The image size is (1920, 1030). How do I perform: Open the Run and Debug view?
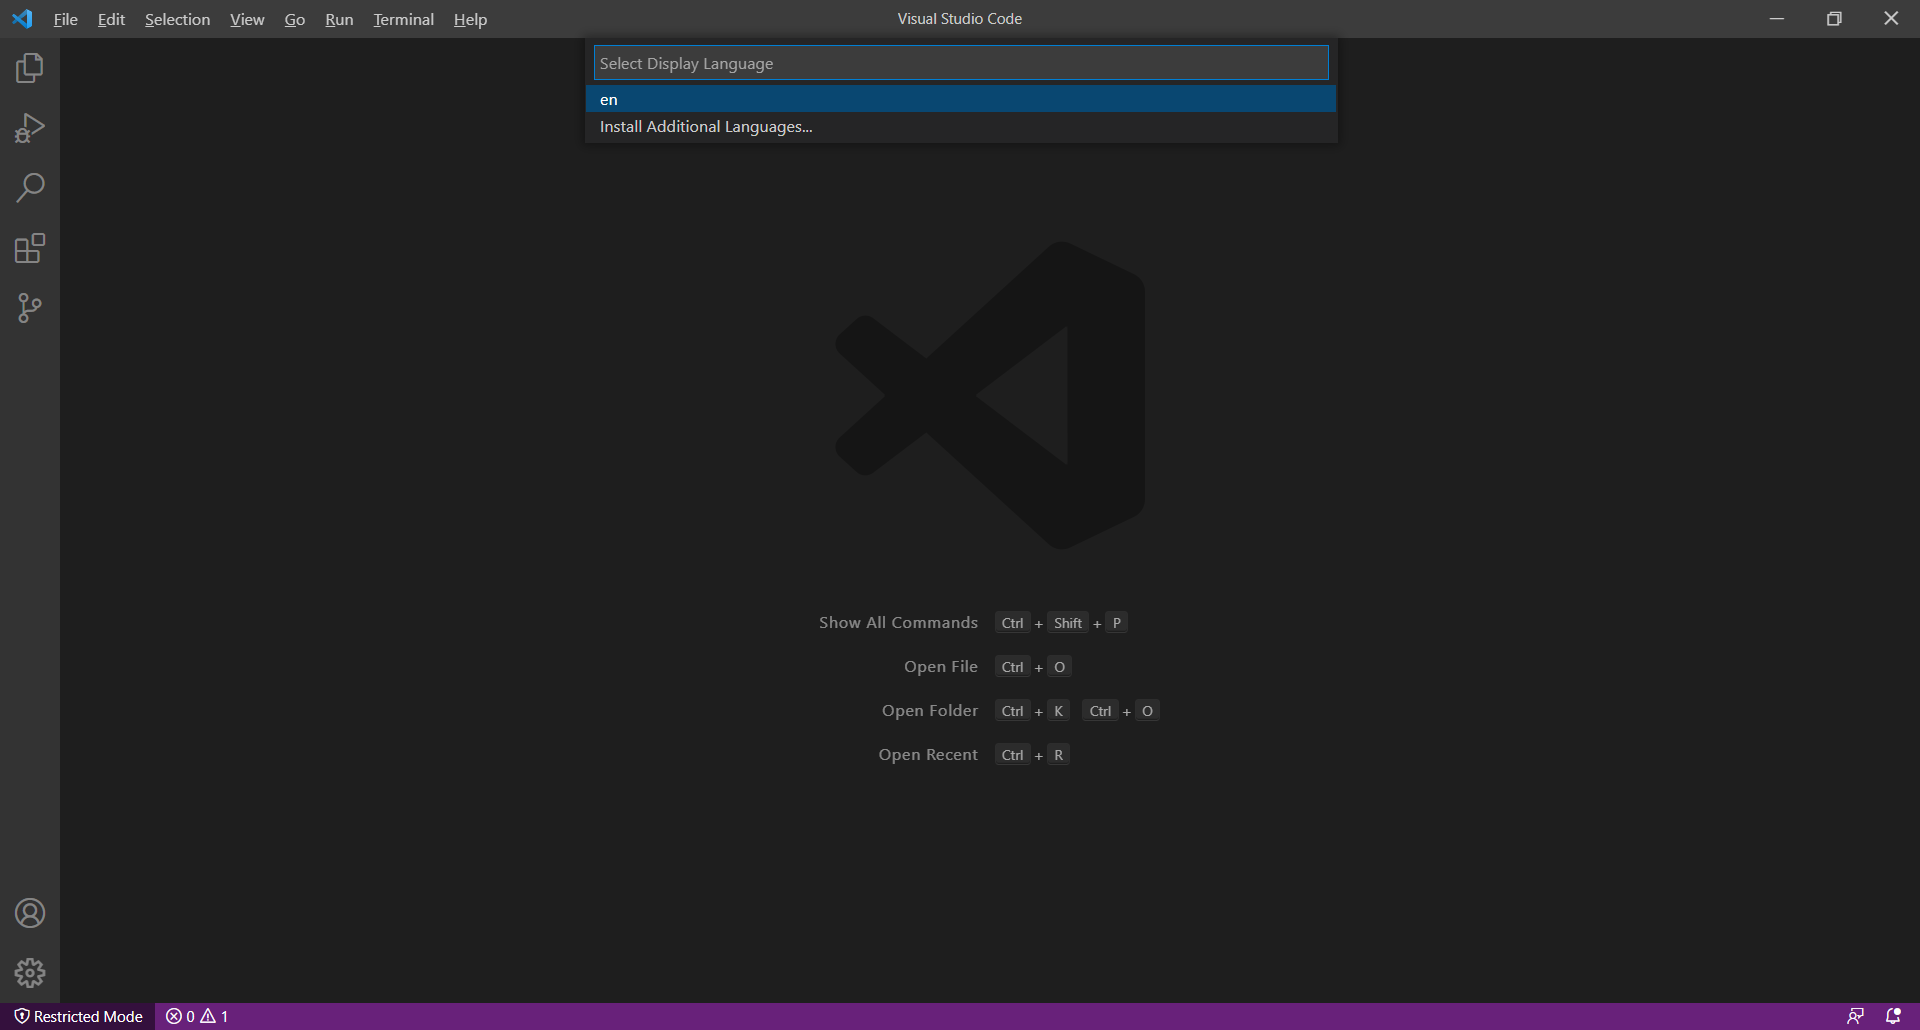(x=30, y=128)
